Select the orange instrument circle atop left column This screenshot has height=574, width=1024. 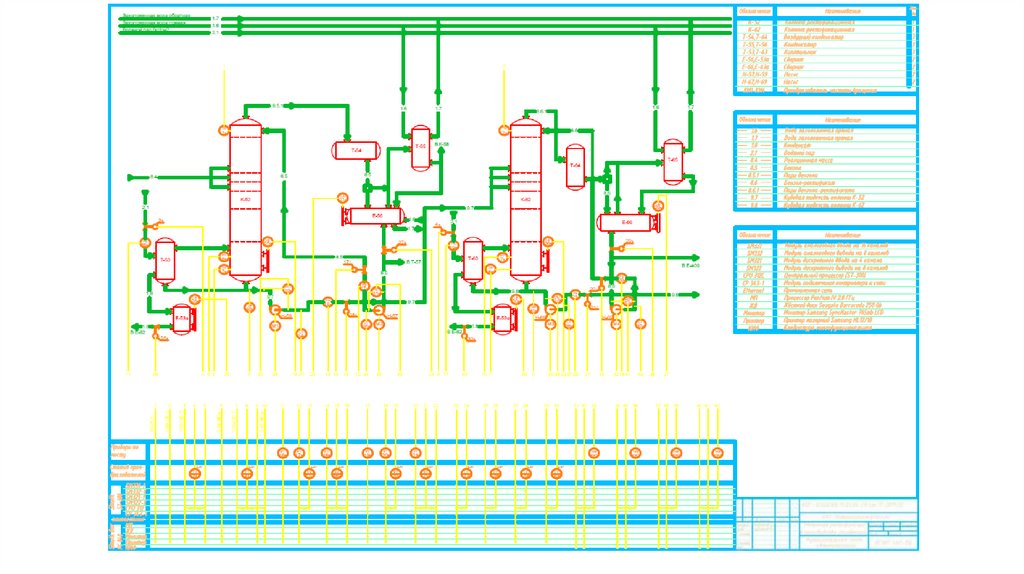[224, 131]
